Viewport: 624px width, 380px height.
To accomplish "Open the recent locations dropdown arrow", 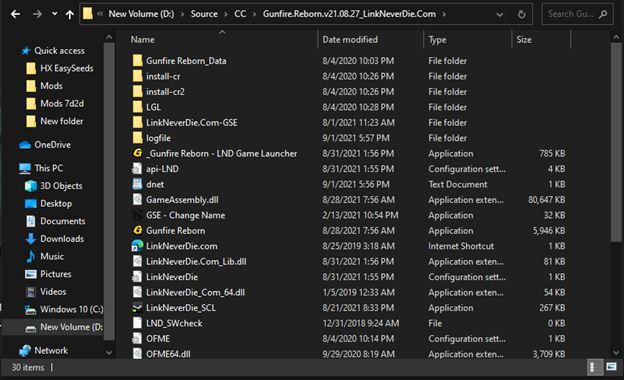I will 55,14.
